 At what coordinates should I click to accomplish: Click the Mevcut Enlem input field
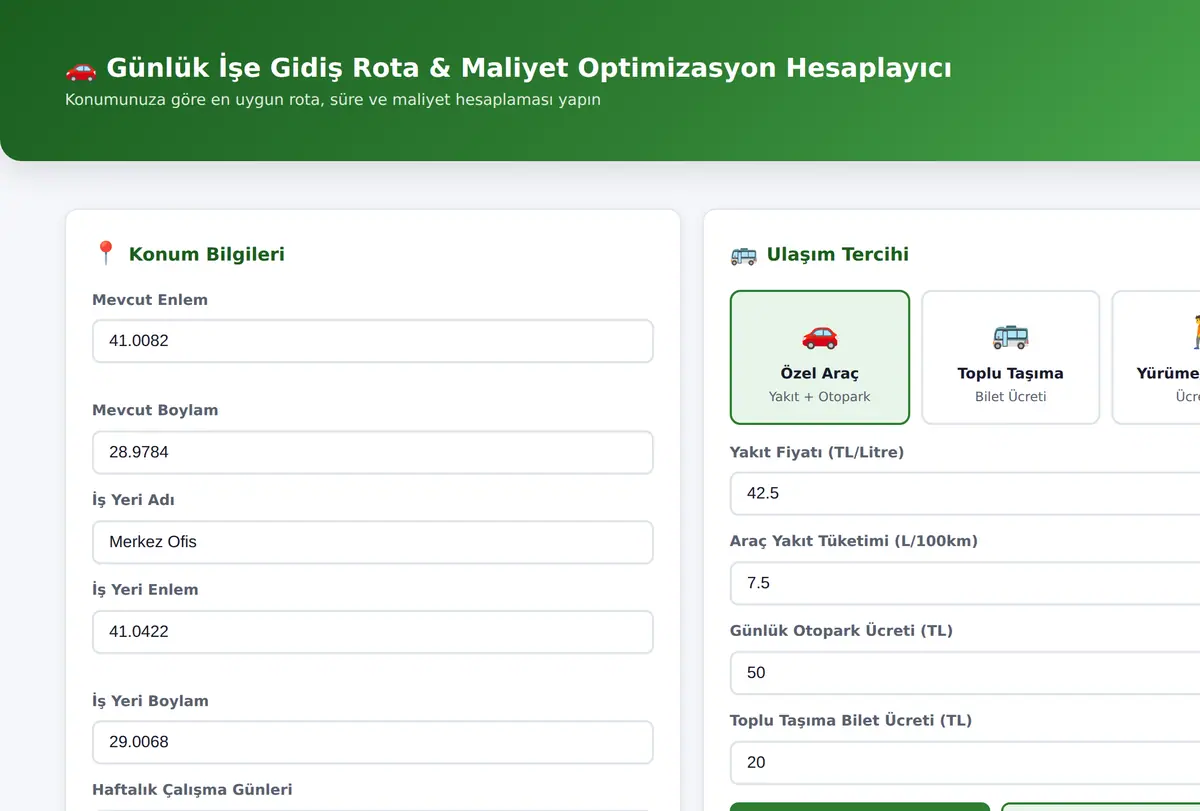[x=373, y=341]
